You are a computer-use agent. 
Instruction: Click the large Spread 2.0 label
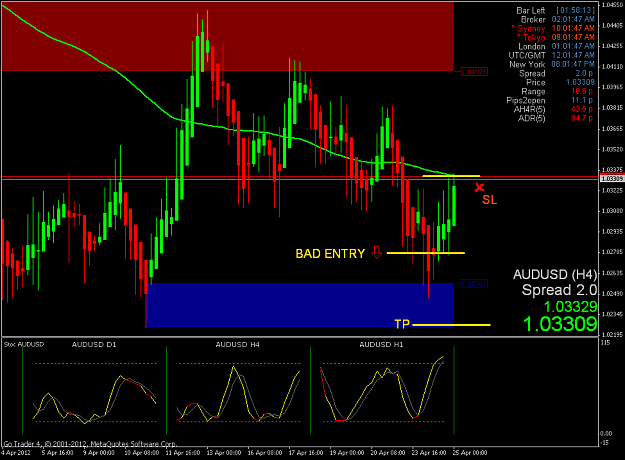559,290
